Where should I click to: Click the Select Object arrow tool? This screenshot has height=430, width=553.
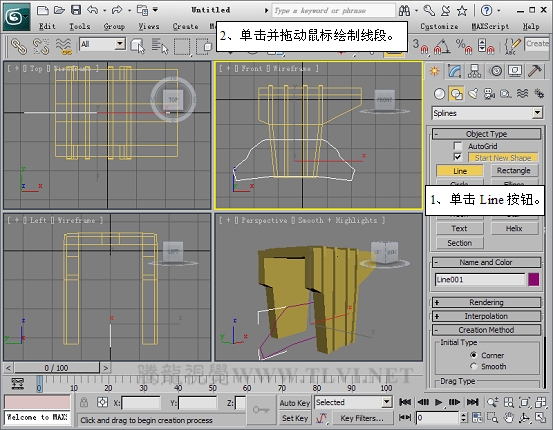click(x=138, y=46)
